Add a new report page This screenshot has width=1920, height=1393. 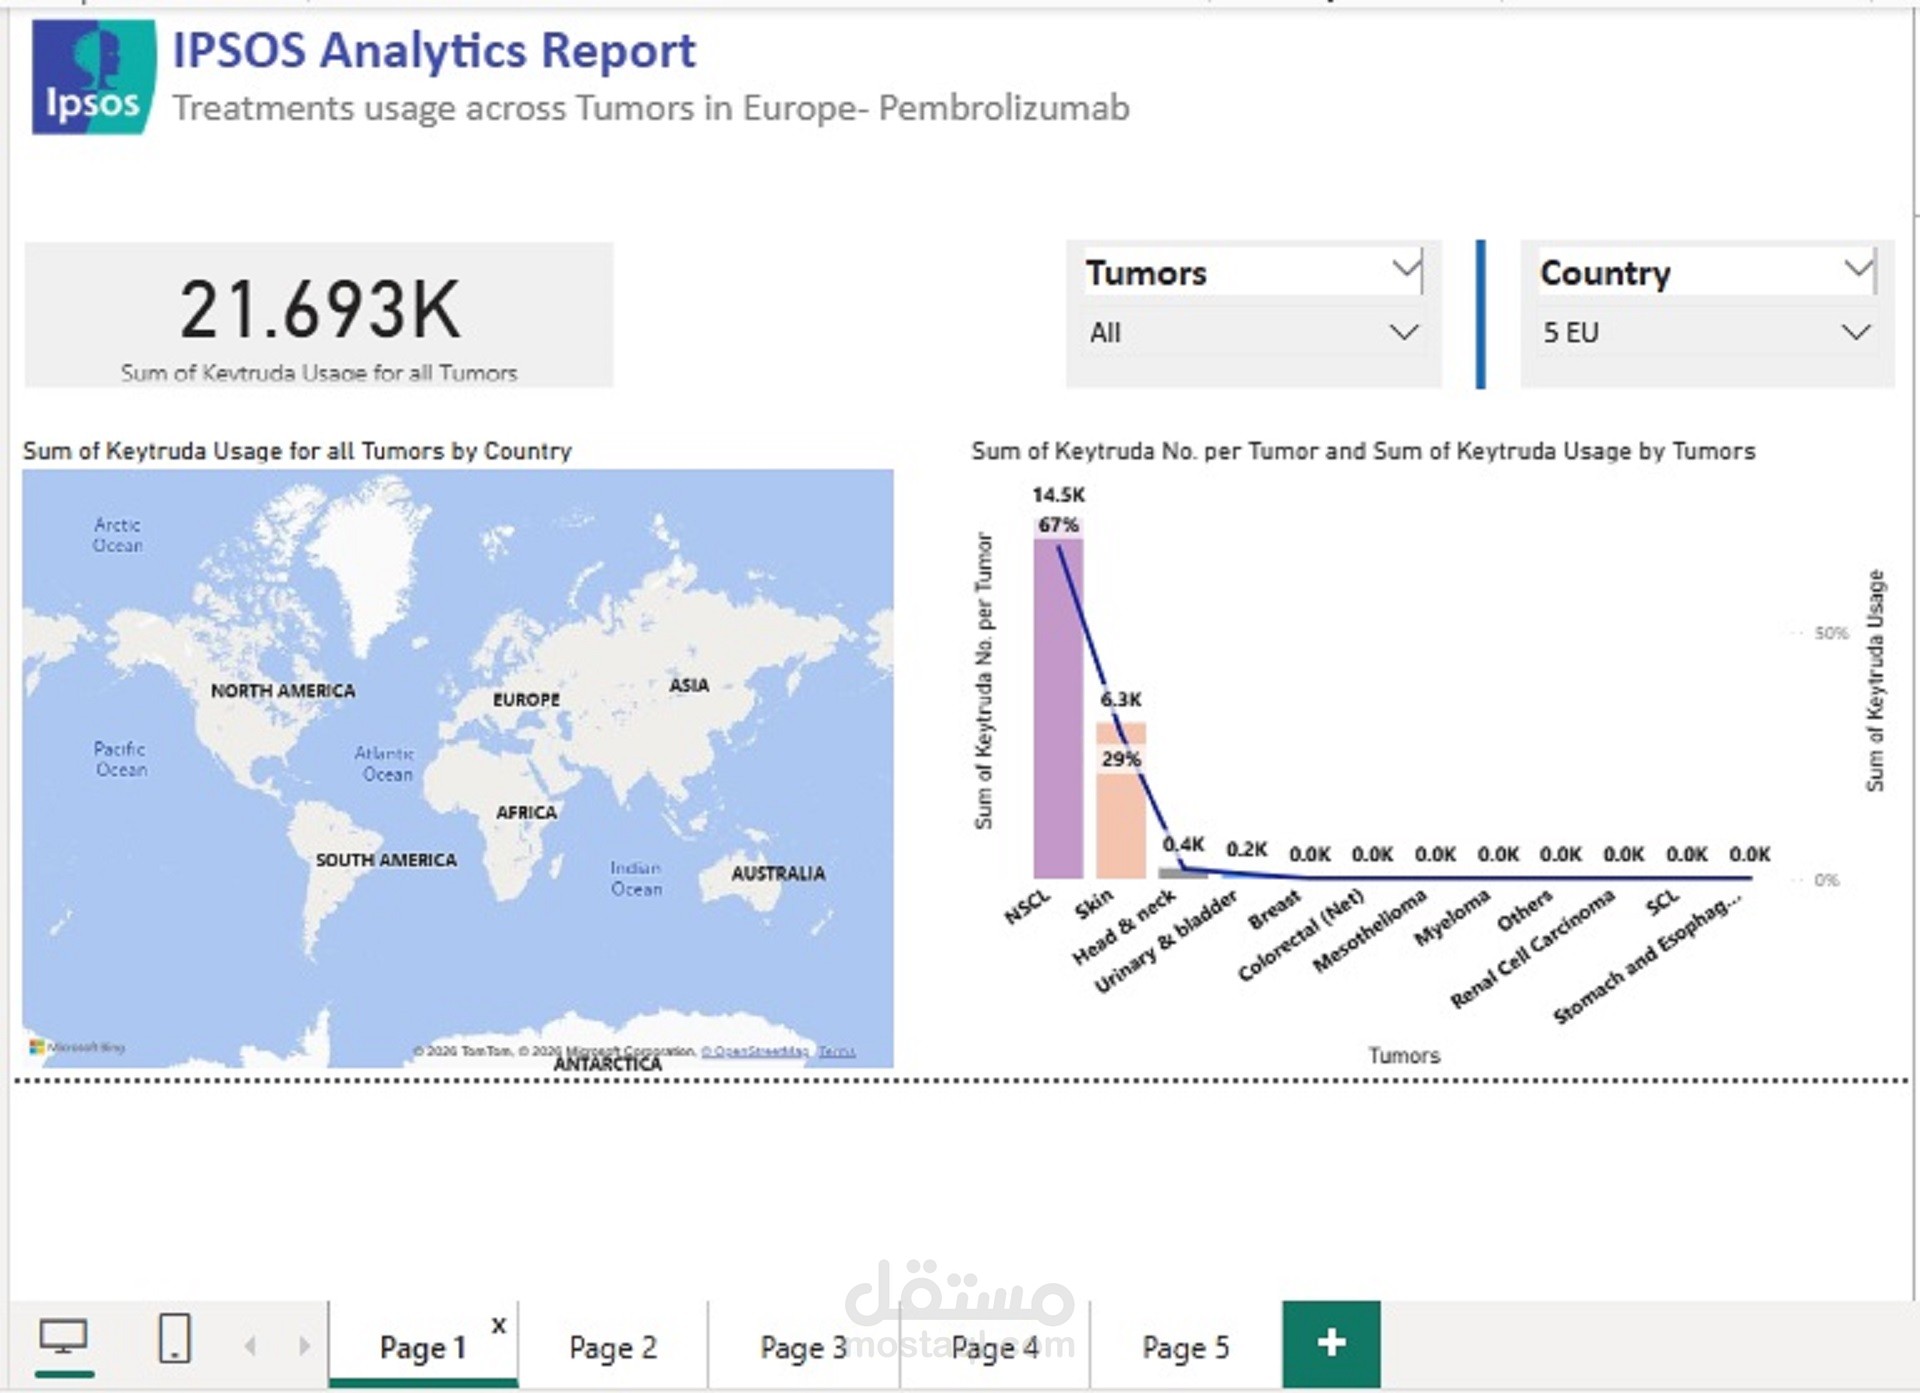click(1331, 1343)
